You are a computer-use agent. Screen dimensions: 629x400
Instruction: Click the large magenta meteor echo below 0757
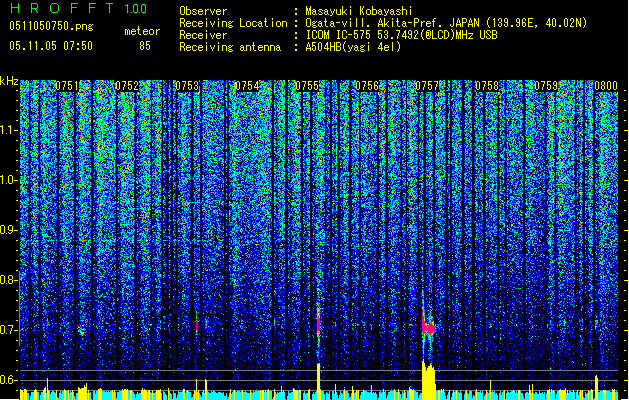tap(428, 327)
